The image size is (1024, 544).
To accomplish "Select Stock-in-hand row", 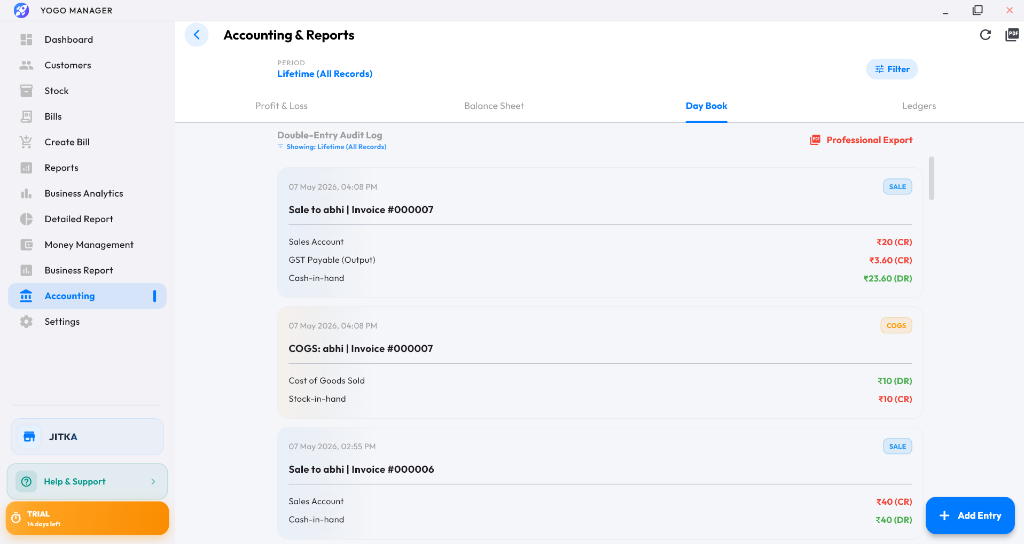I will point(600,399).
